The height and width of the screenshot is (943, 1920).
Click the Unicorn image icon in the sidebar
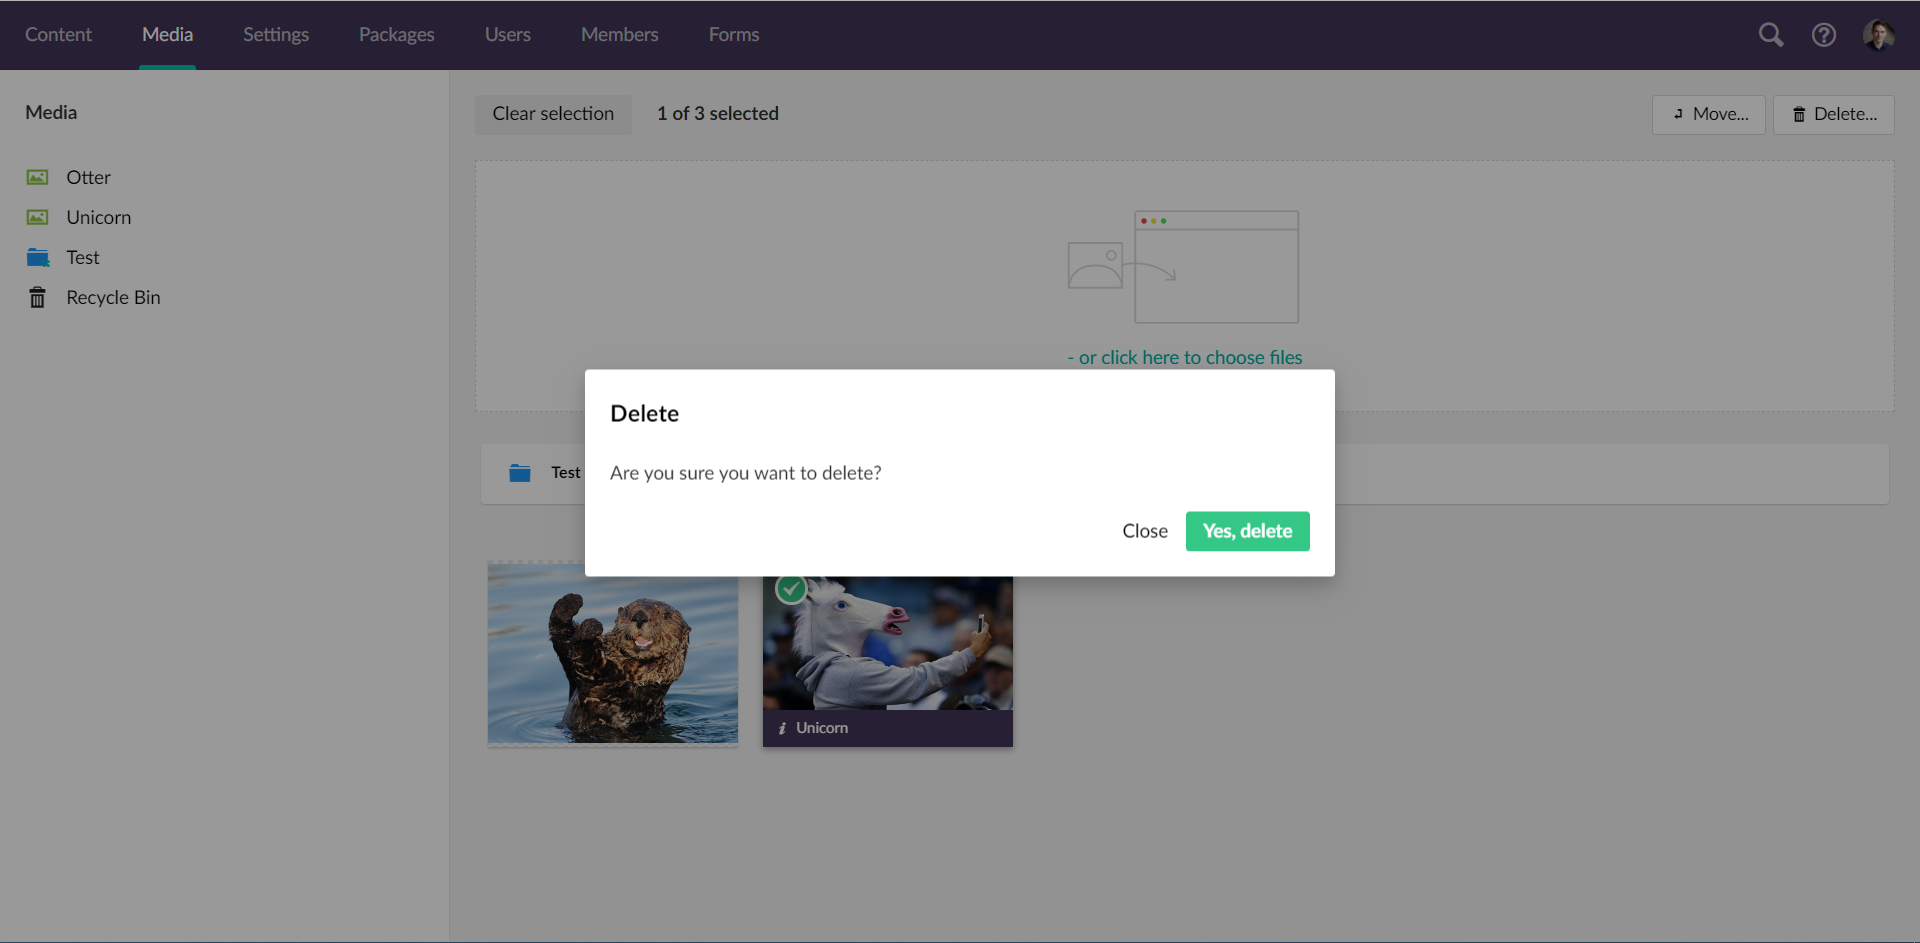37,216
